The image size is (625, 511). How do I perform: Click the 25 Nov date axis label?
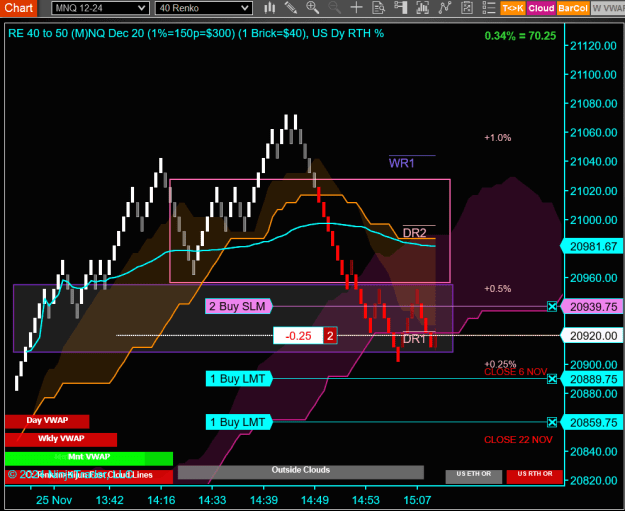pos(54,500)
